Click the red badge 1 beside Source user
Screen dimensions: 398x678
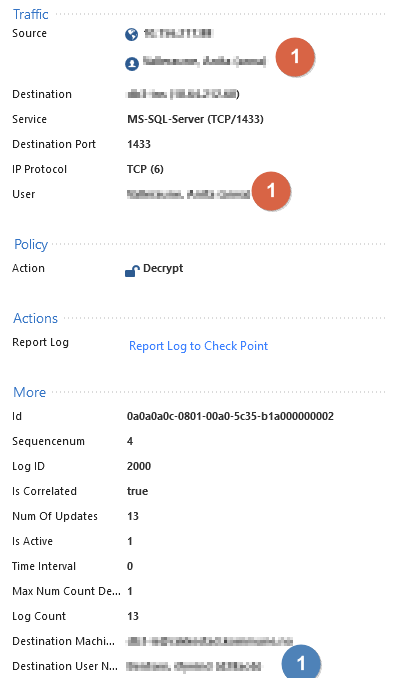[295, 57]
